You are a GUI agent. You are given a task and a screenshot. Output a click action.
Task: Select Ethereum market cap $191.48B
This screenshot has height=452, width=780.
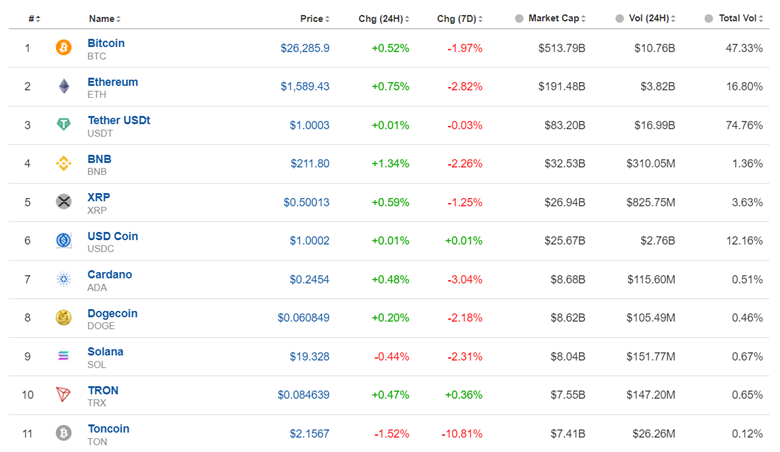point(562,87)
